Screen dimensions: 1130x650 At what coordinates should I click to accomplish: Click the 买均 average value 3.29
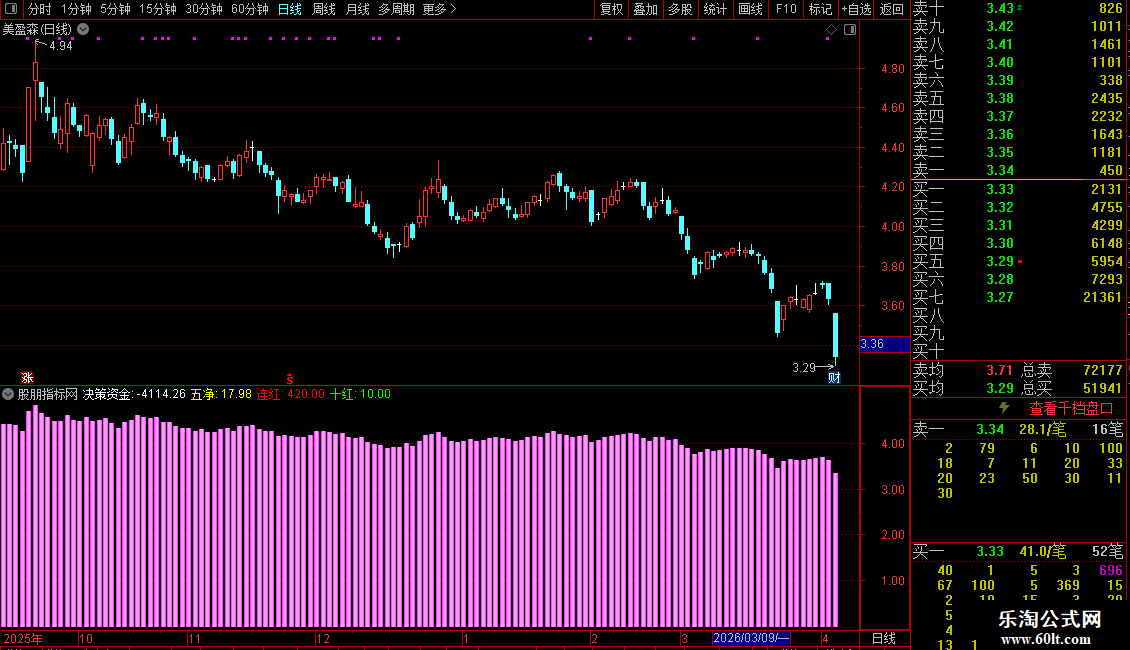(x=1000, y=388)
